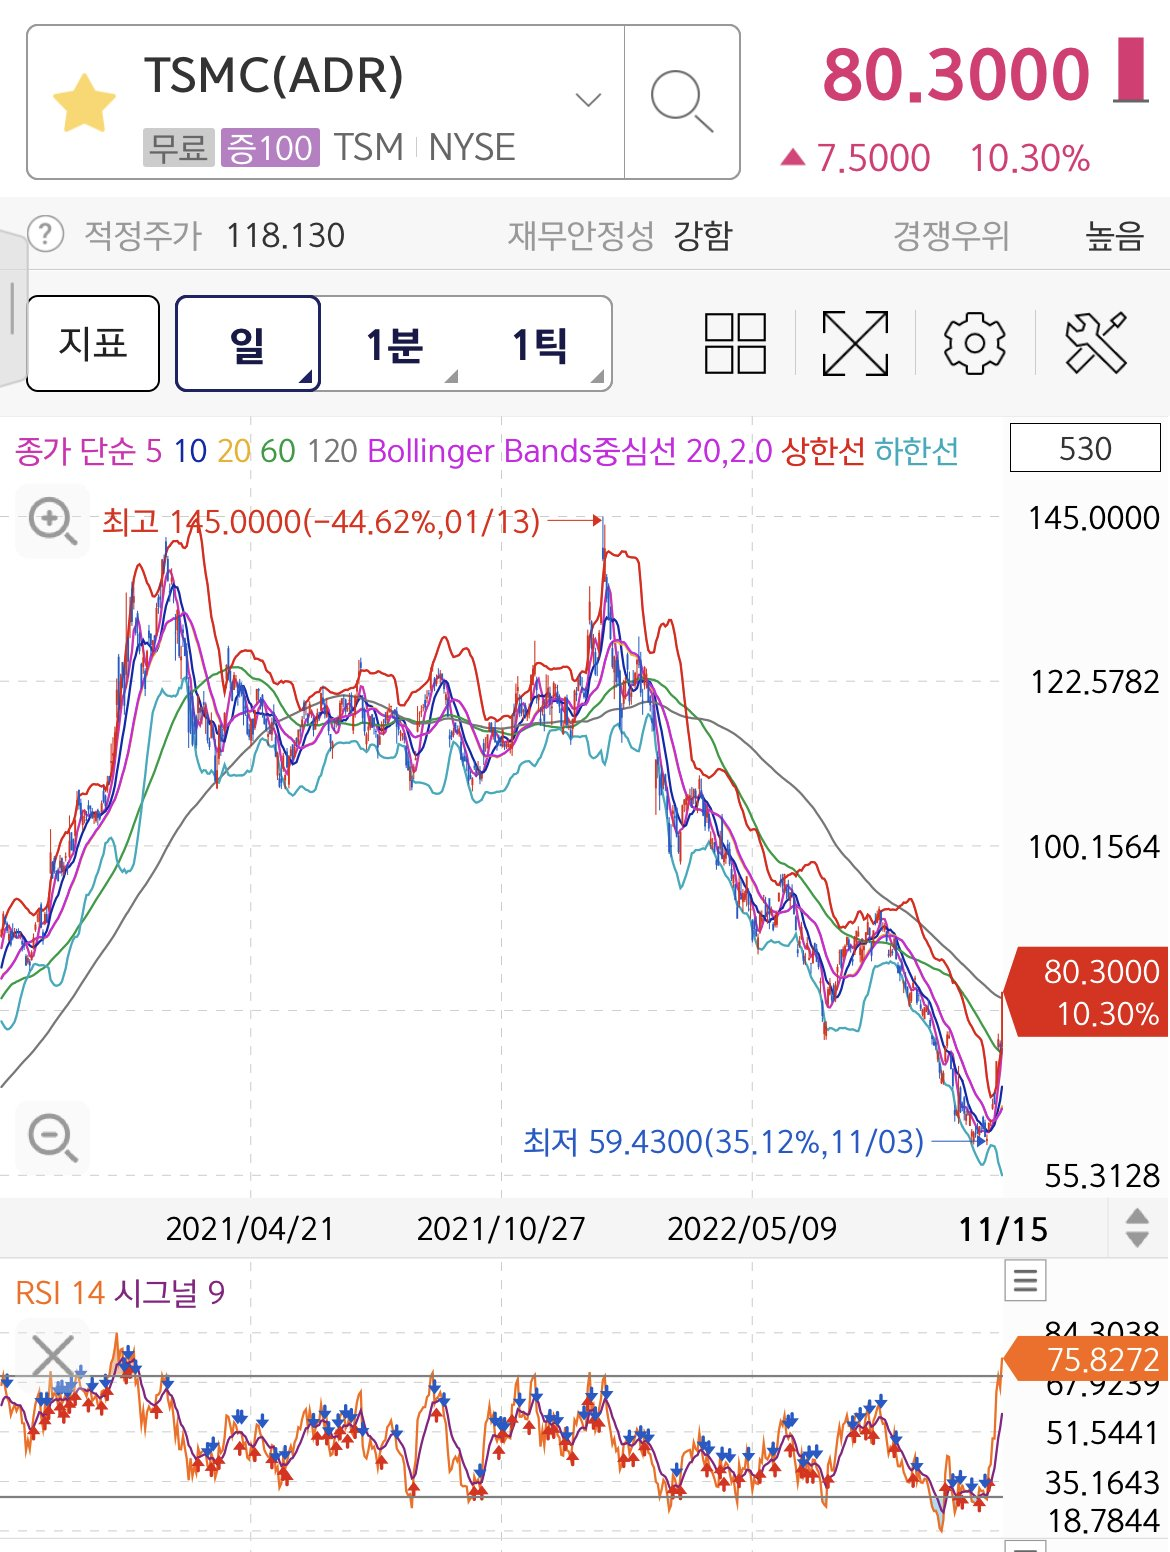Click the 하한선 lower band legend
This screenshot has height=1552, width=1170.
pyautogui.click(x=917, y=451)
